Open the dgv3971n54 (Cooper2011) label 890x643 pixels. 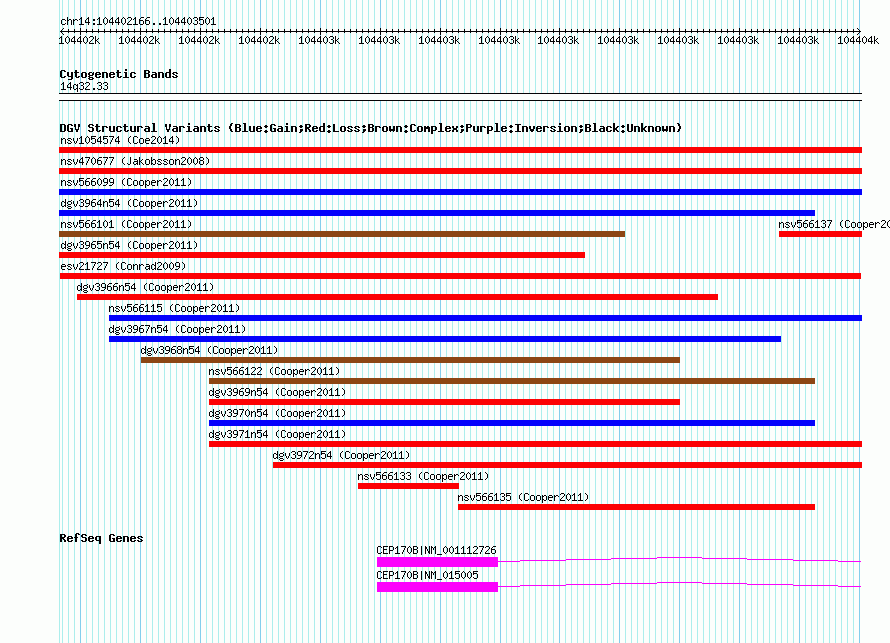point(277,434)
